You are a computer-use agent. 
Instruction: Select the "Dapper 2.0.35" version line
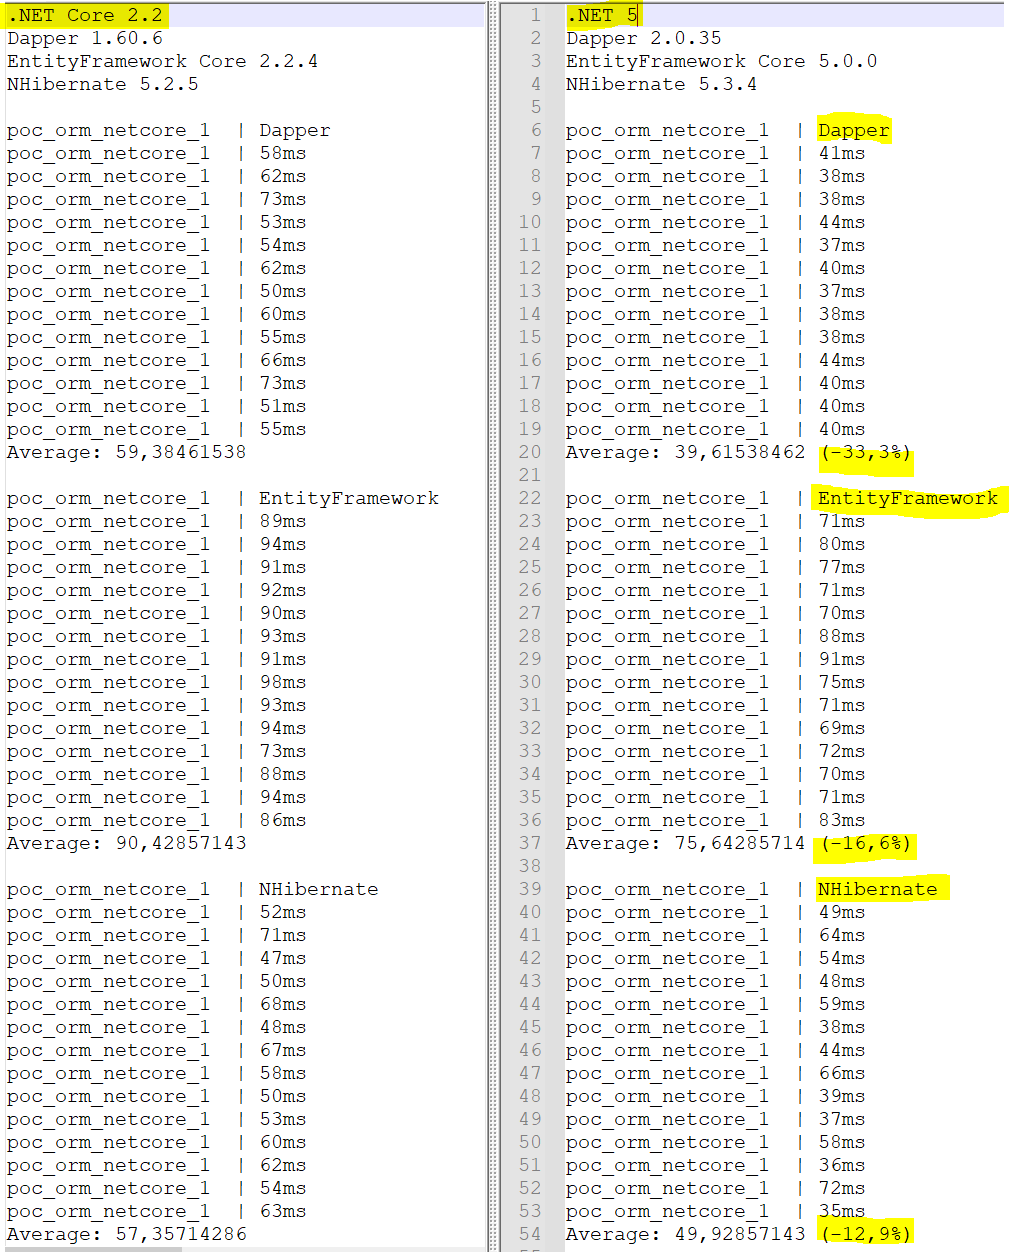(x=644, y=38)
